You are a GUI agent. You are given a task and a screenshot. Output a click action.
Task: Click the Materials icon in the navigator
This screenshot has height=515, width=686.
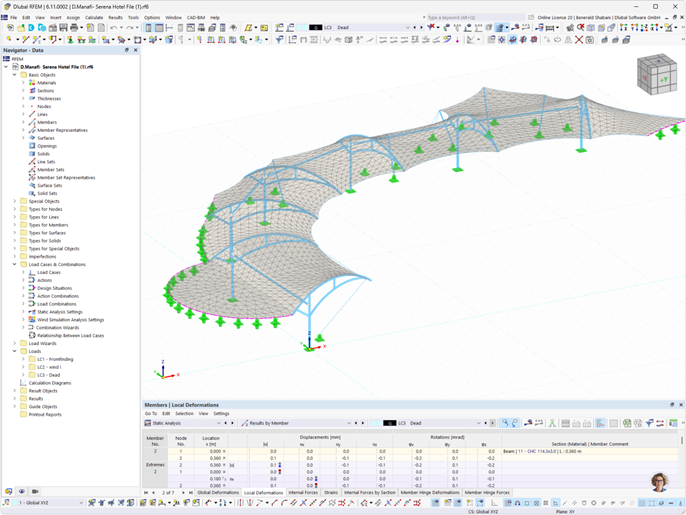coord(32,83)
